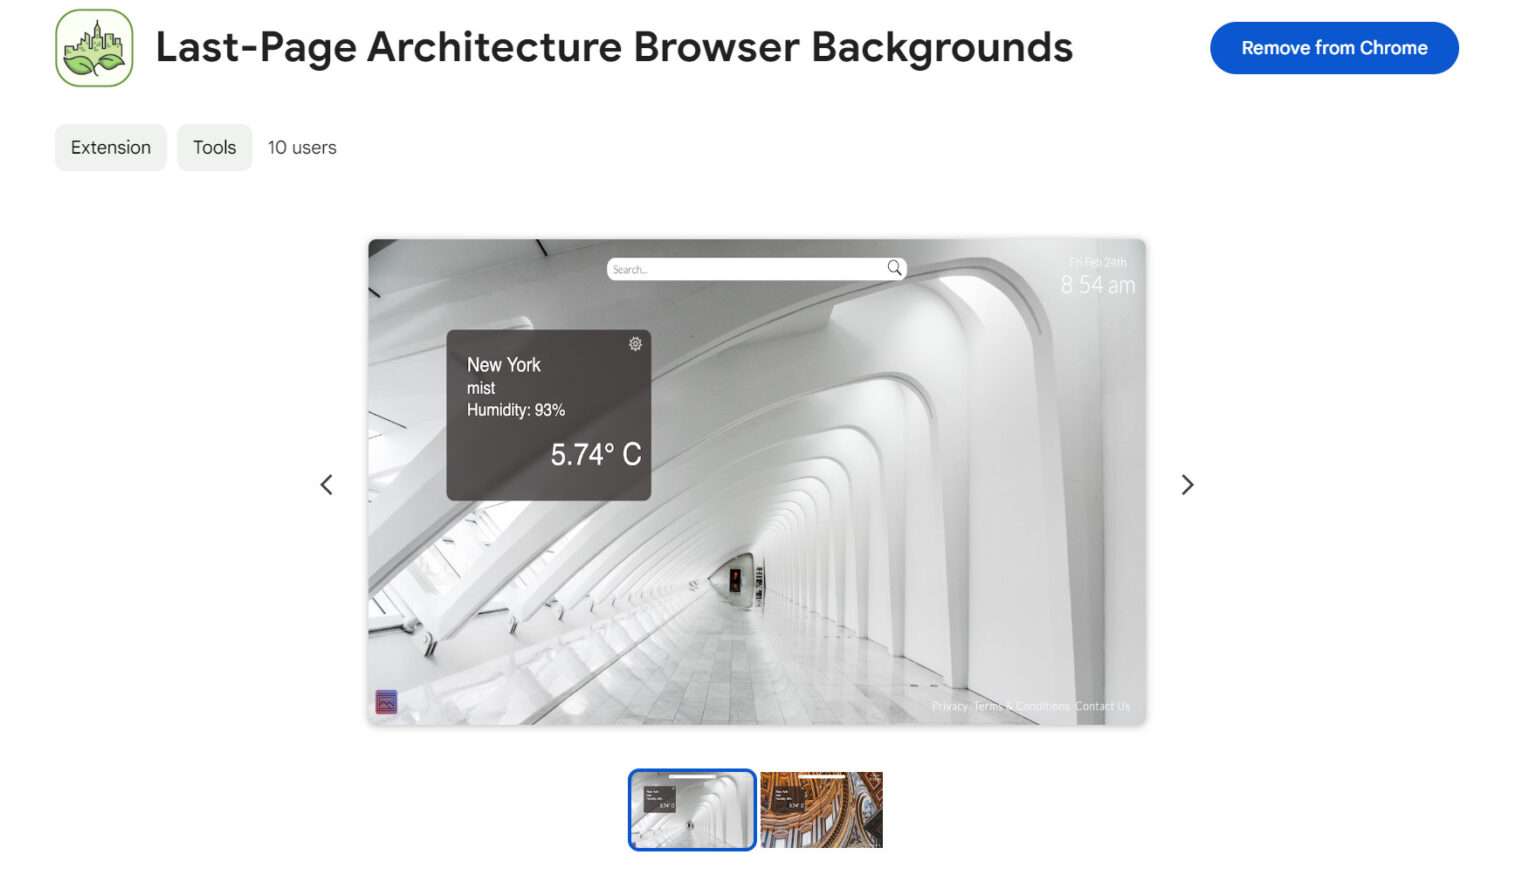
Task: Open the Contact Us link
Action: point(1103,706)
